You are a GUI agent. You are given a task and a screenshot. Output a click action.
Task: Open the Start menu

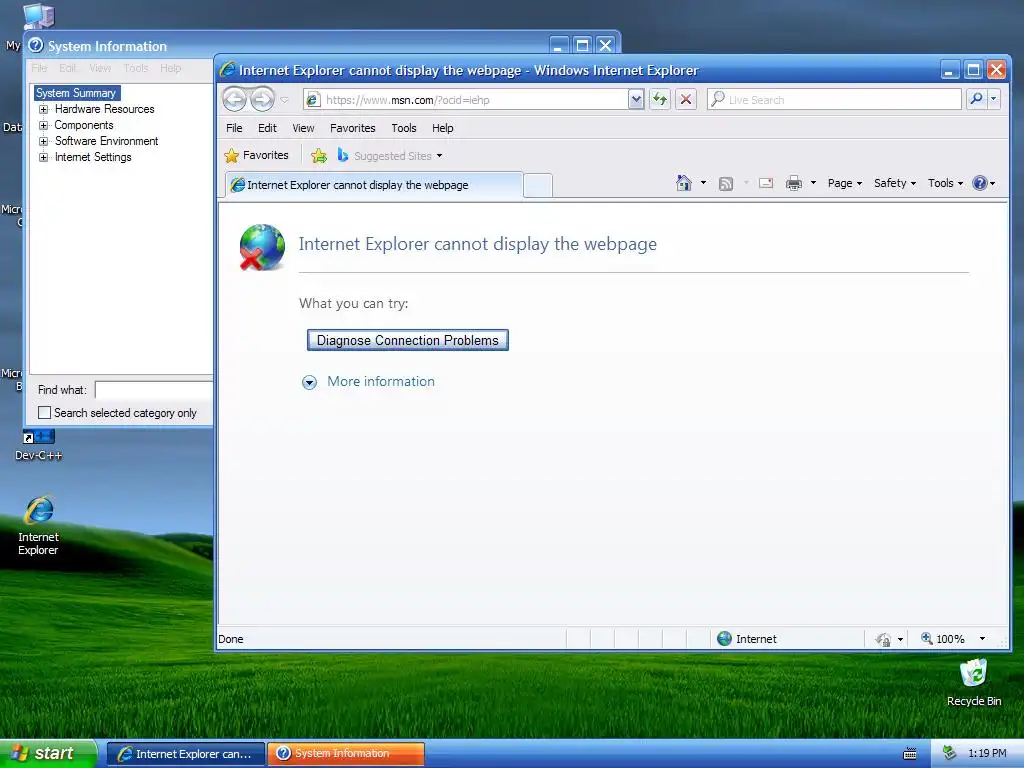coord(48,753)
